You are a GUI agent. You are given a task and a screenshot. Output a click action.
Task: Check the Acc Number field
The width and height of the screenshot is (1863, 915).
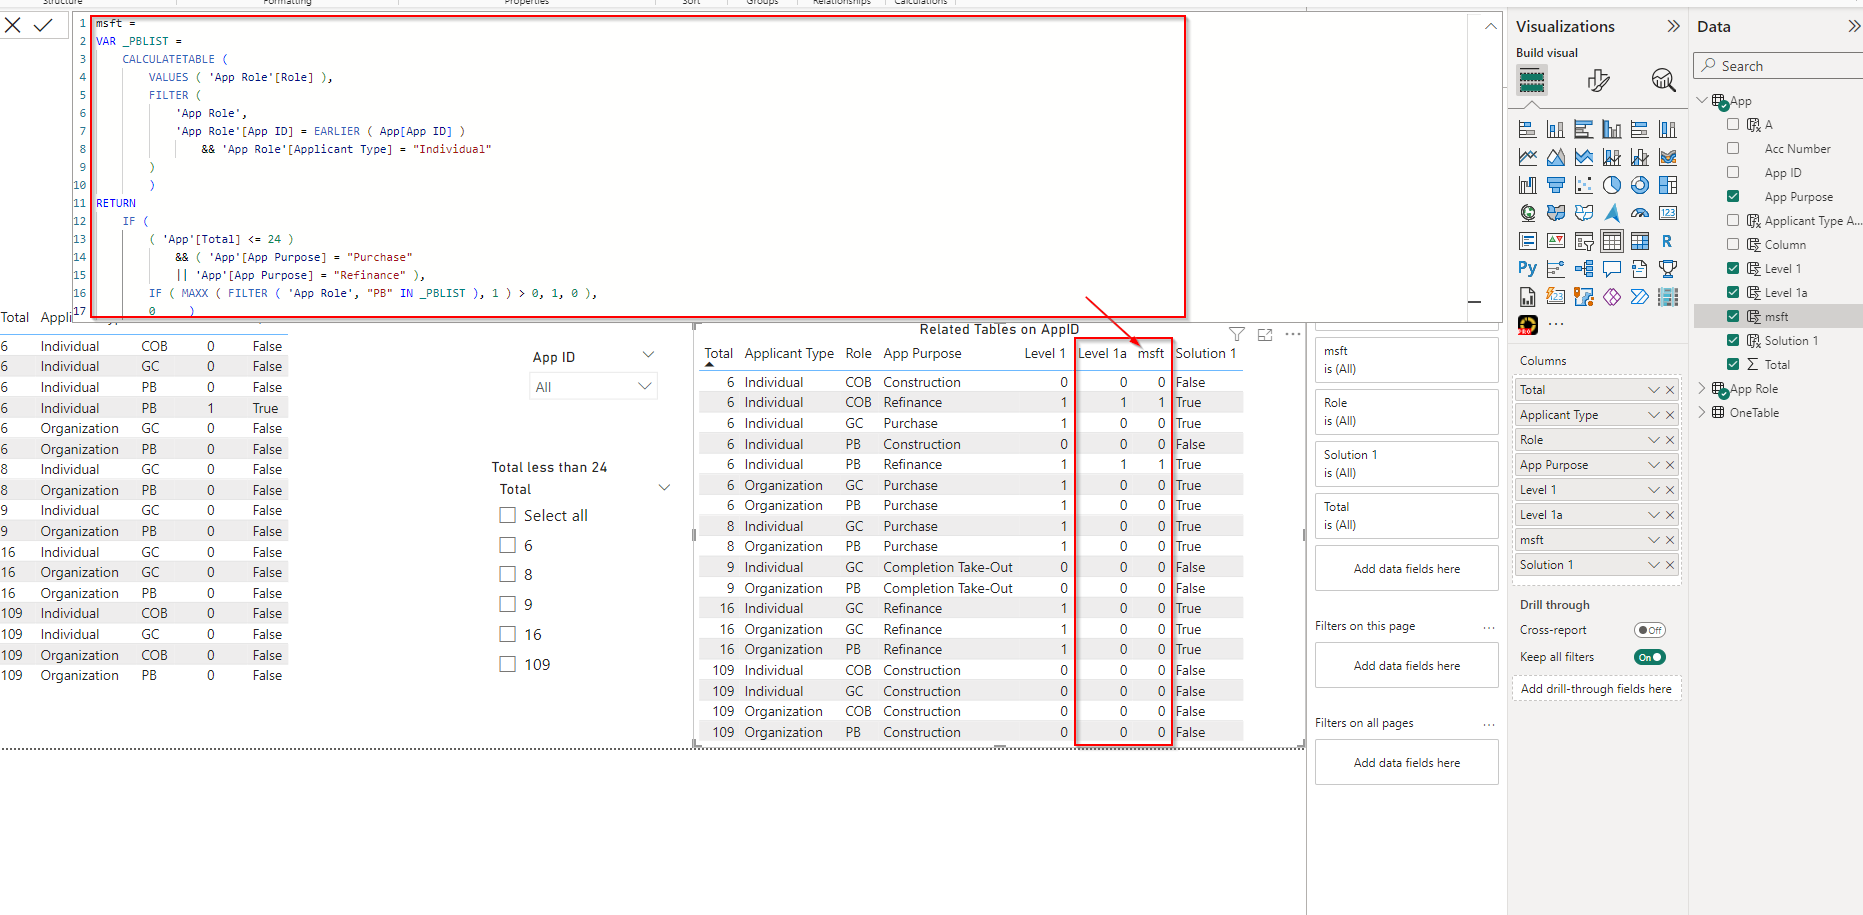pyautogui.click(x=1733, y=149)
